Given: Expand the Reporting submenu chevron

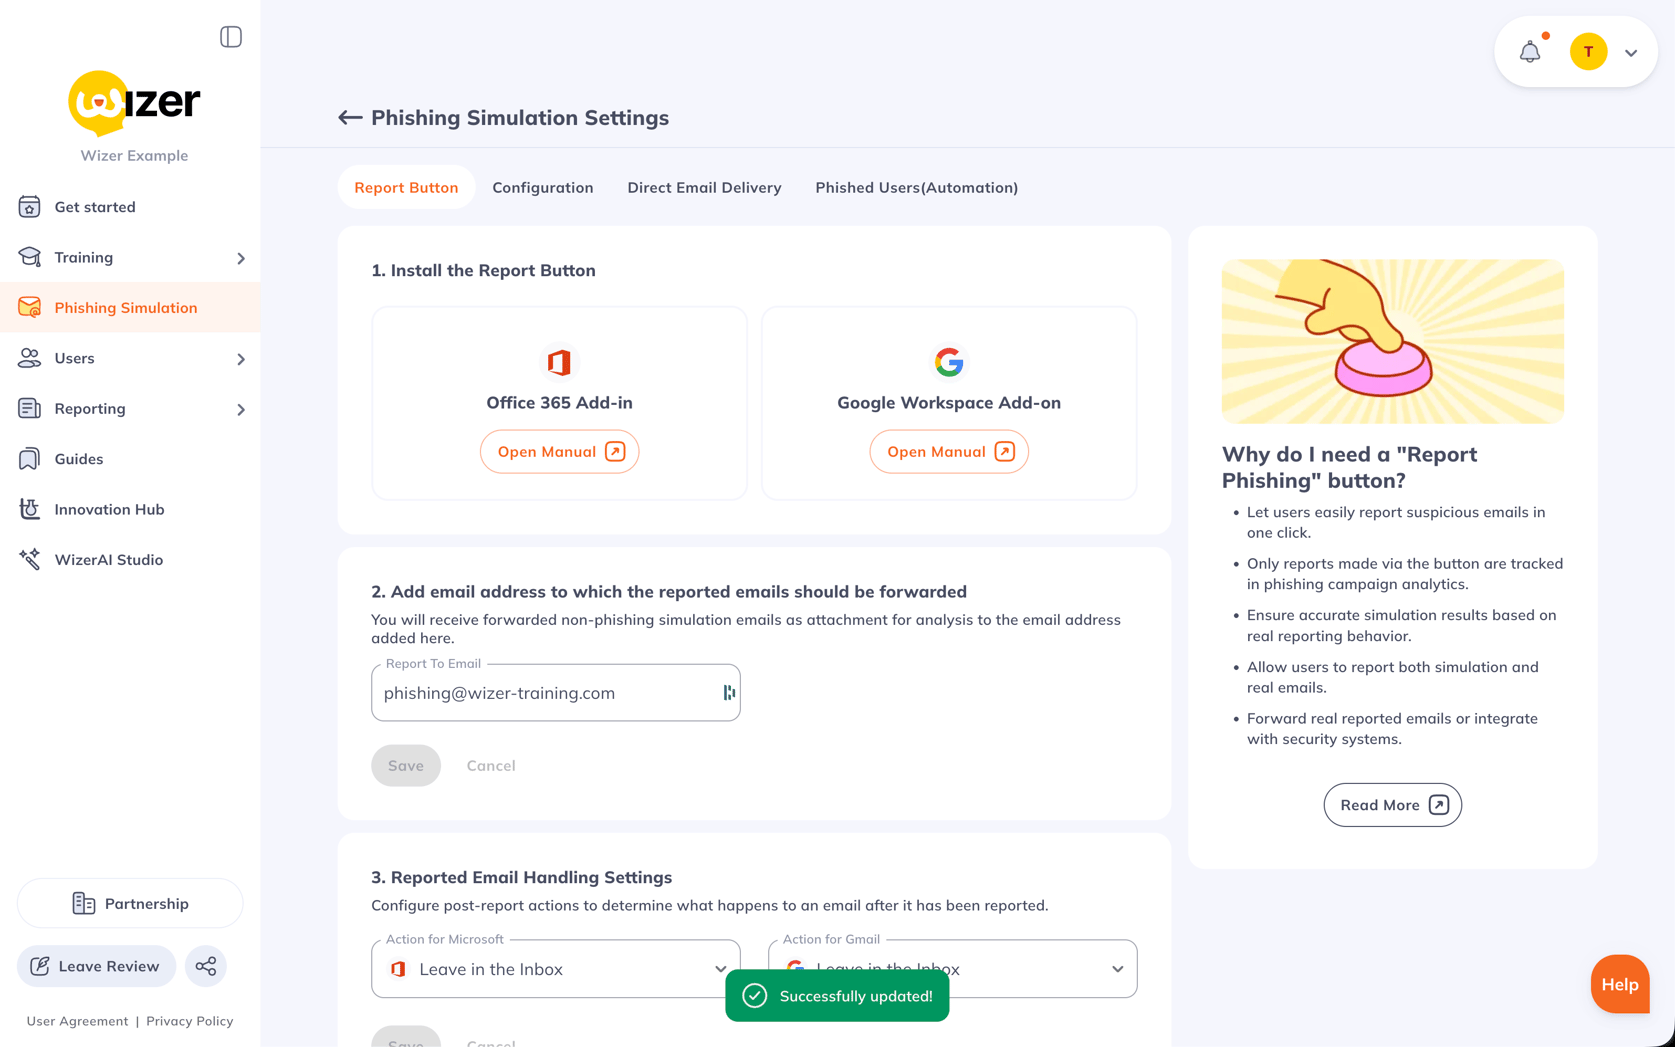Looking at the screenshot, I should (241, 409).
